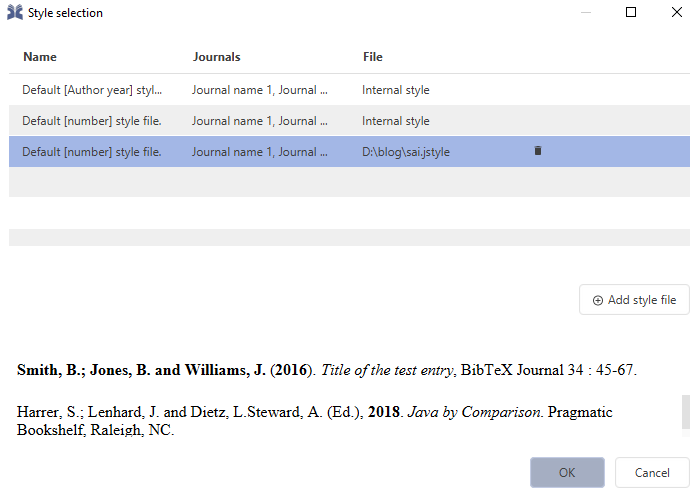700x496 pixels.
Task: Click the File column header
Action: click(372, 57)
